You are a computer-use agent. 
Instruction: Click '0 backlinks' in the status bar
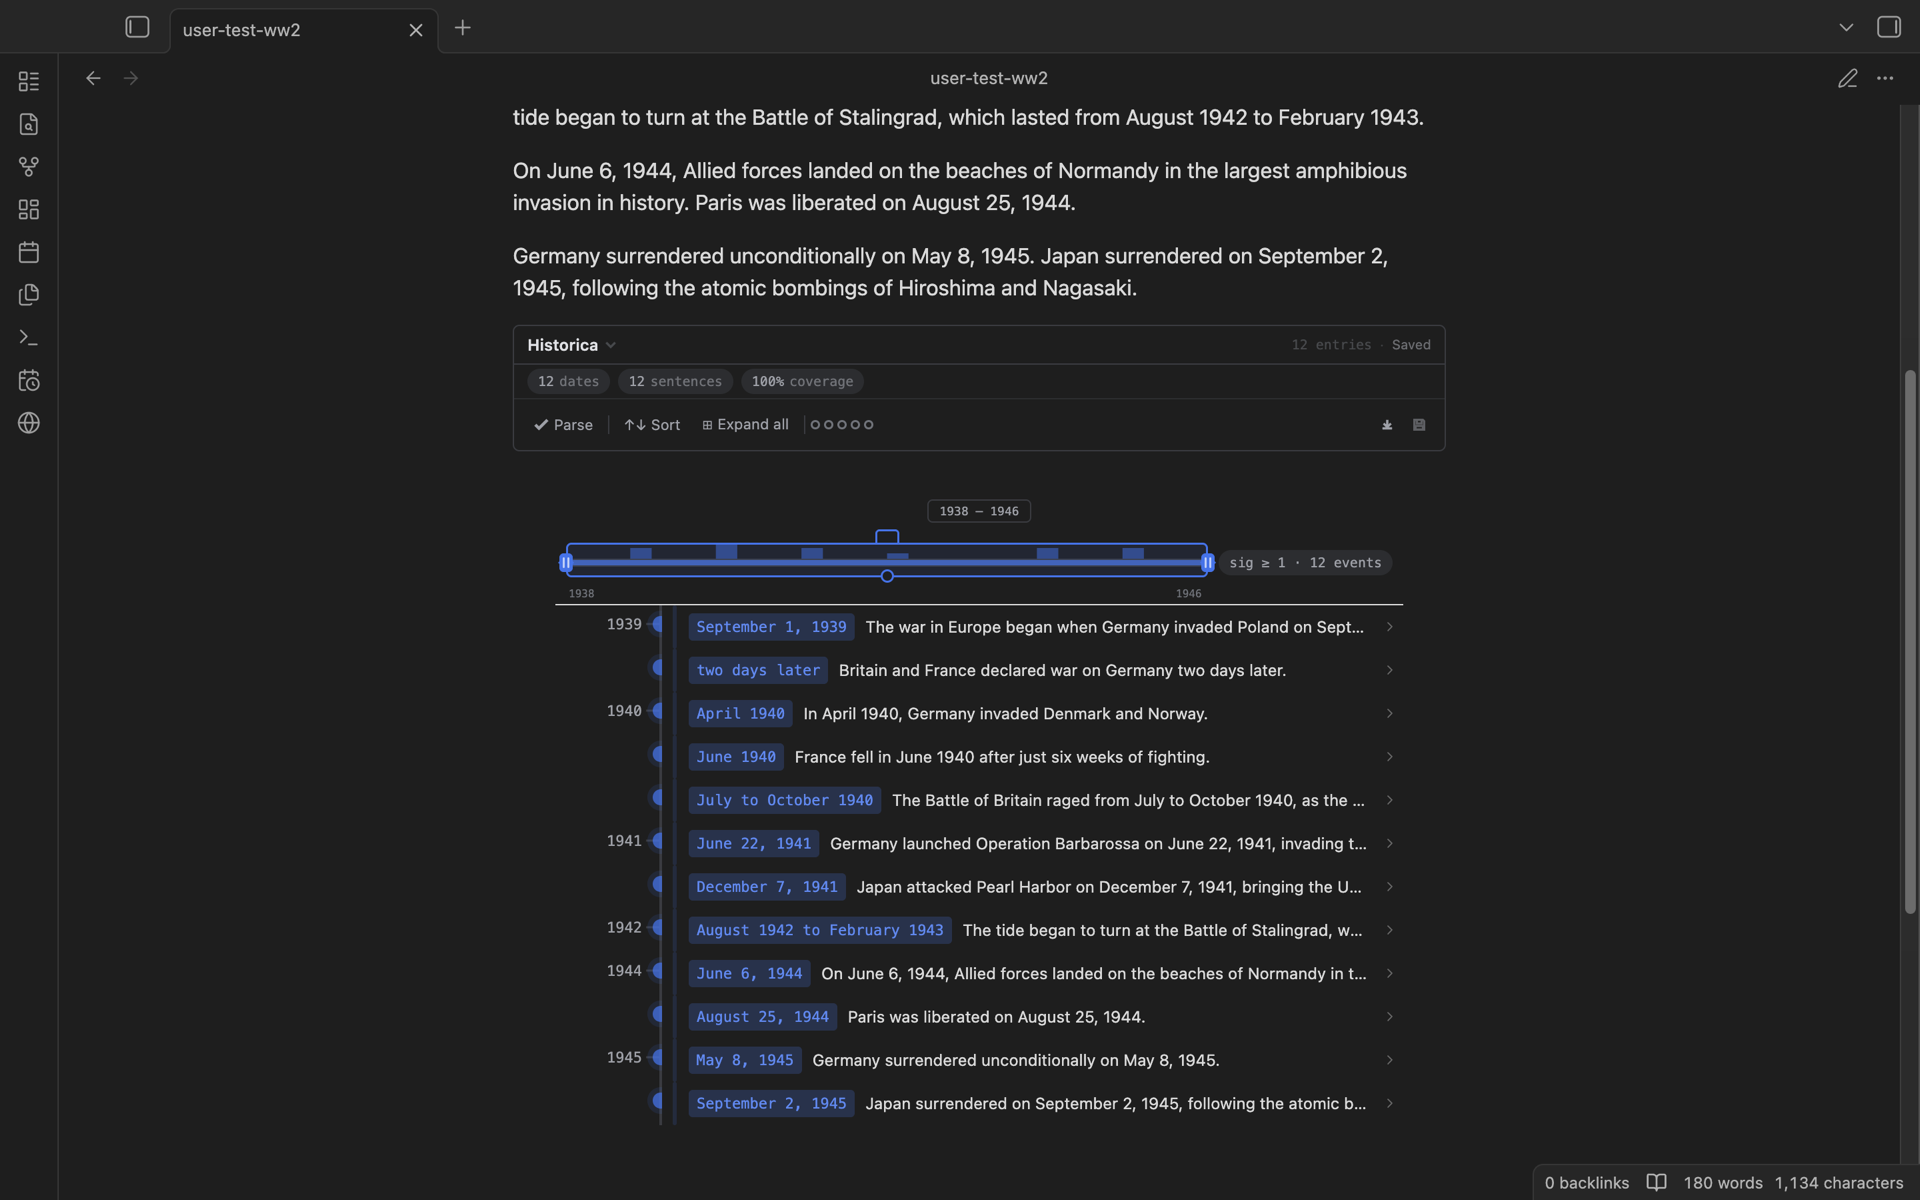pos(1587,1183)
